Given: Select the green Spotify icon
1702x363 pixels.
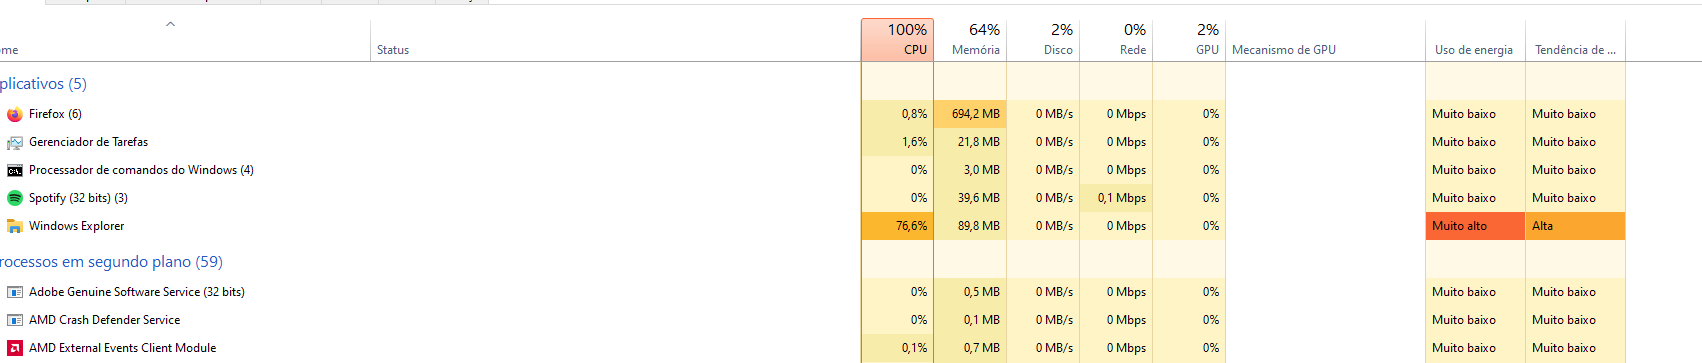Looking at the screenshot, I should 15,198.
